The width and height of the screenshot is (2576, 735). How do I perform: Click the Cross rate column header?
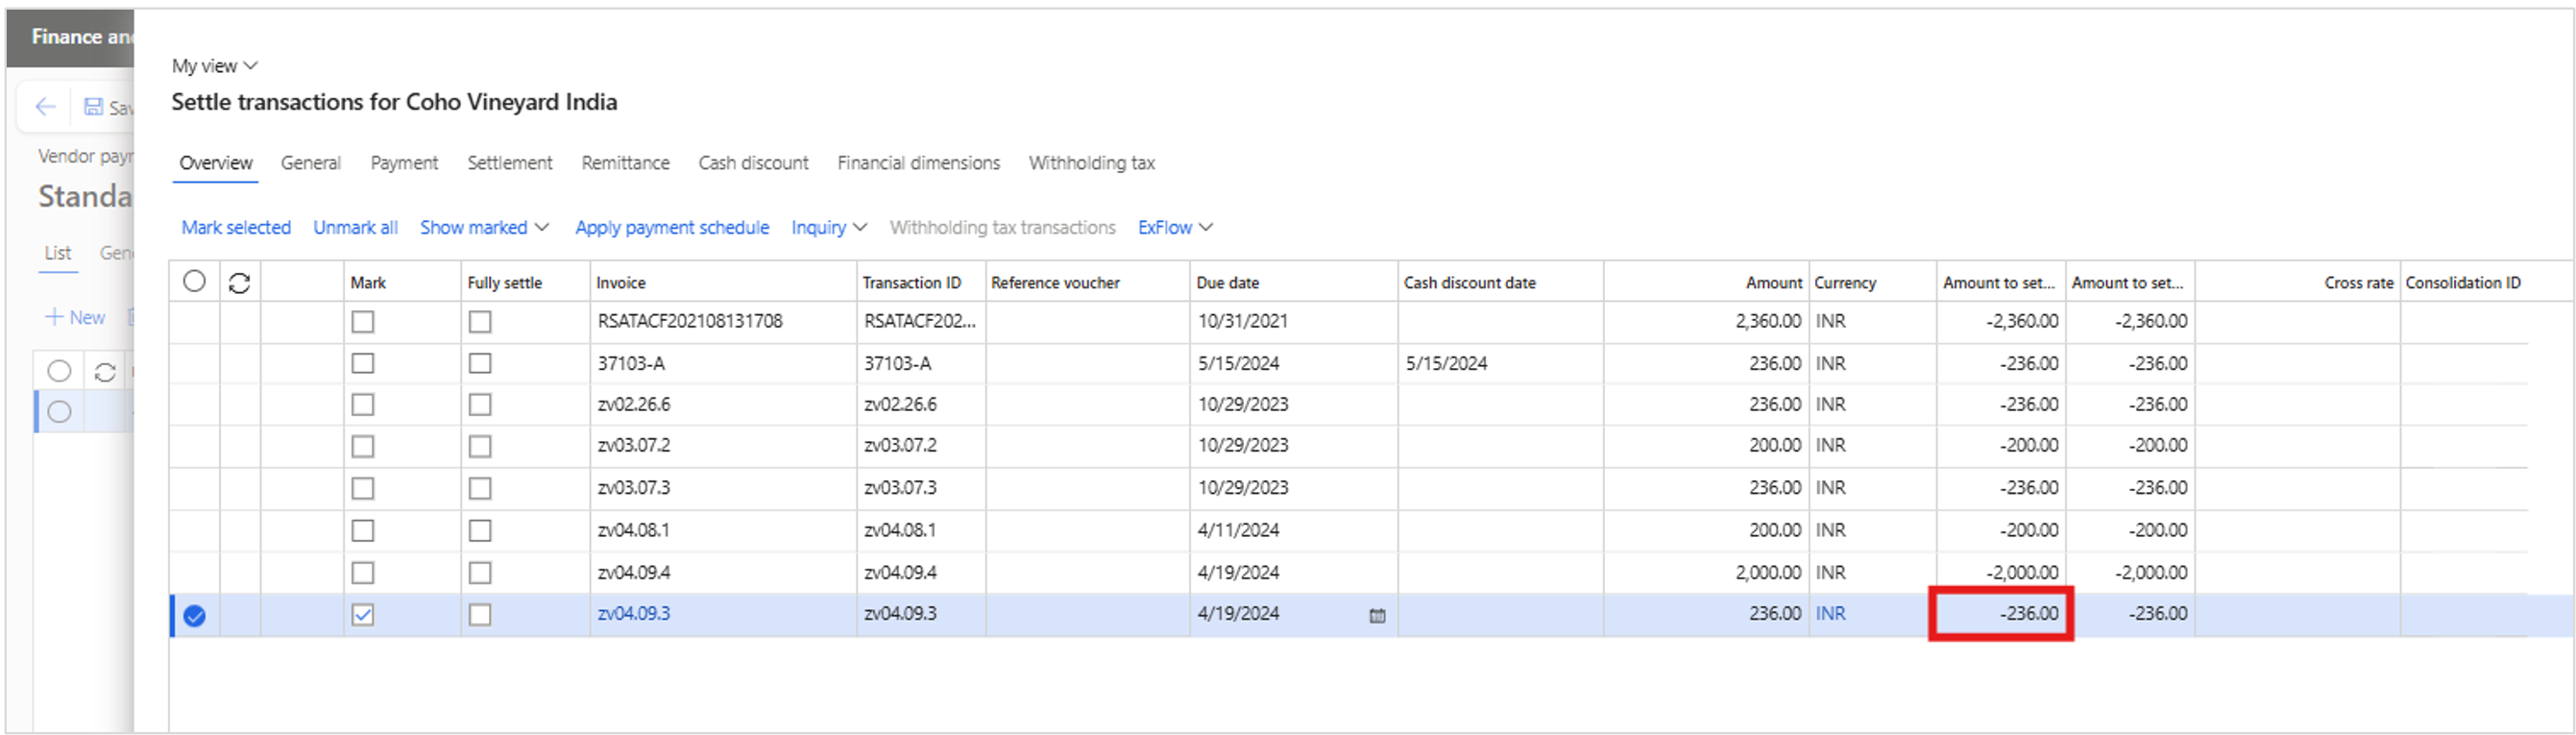[2358, 283]
